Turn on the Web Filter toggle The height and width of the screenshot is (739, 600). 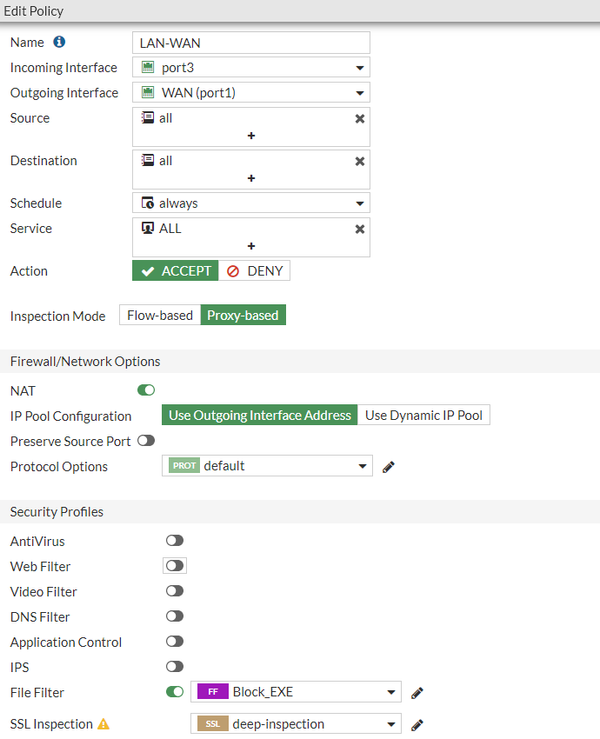pyautogui.click(x=175, y=566)
